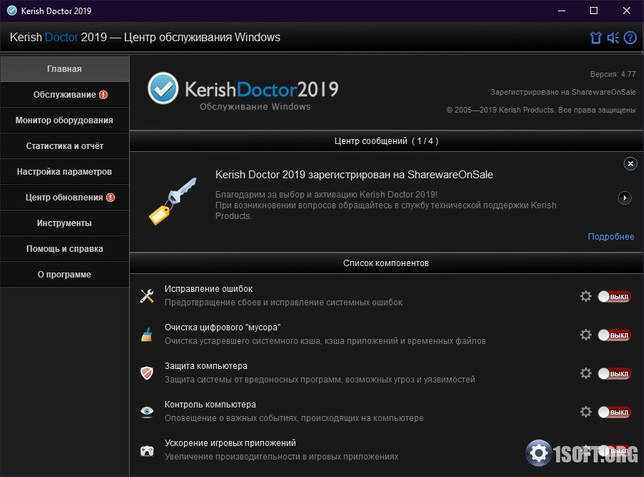Open Монитор оборудования section
This screenshot has width=644, height=477.
click(x=64, y=120)
